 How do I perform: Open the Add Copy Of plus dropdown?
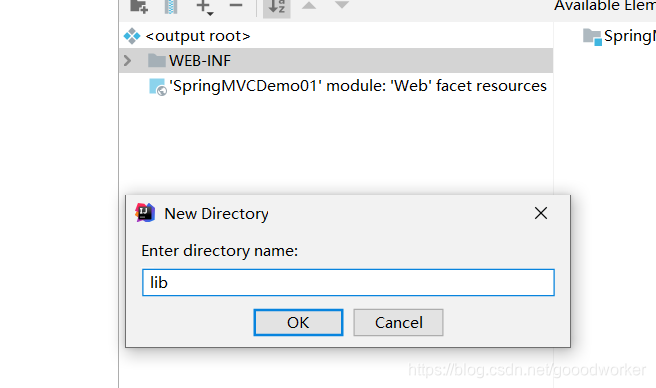click(205, 7)
